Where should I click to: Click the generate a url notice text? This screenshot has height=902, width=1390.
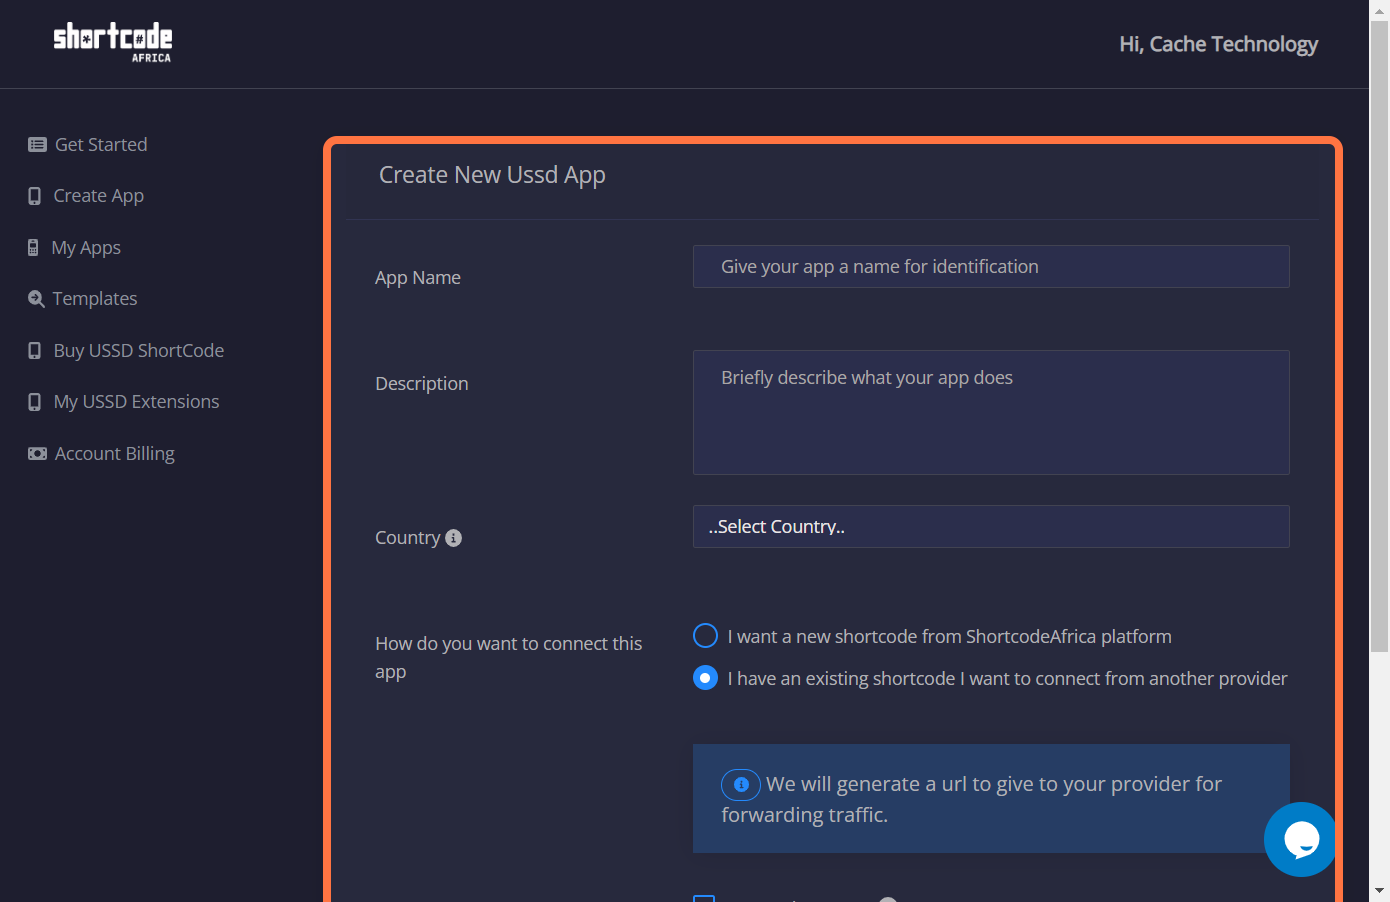[971, 799]
